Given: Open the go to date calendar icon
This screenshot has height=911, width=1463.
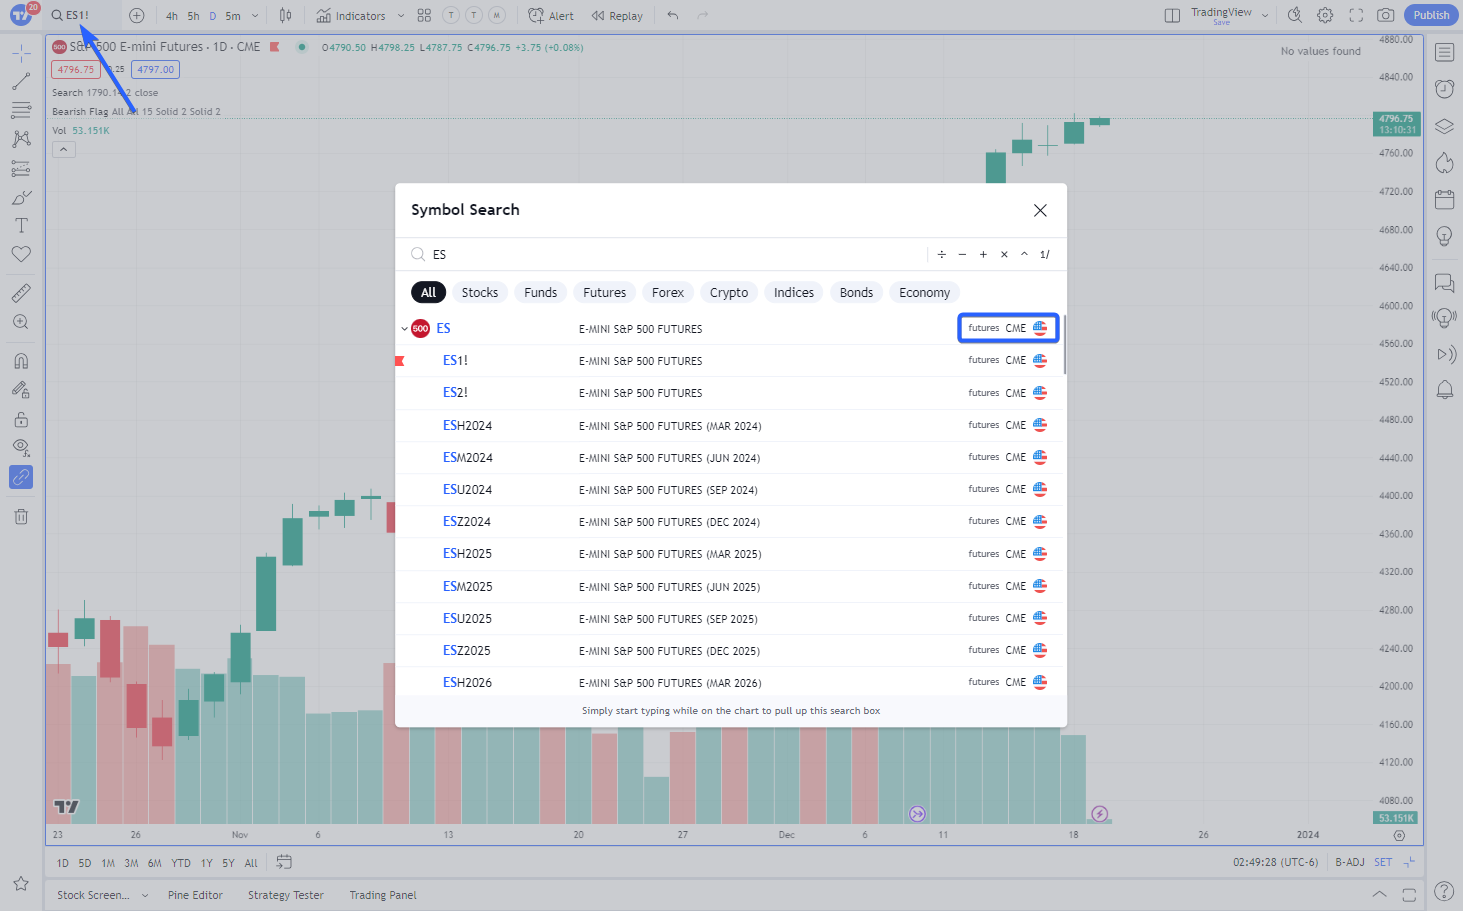Looking at the screenshot, I should coord(284,862).
